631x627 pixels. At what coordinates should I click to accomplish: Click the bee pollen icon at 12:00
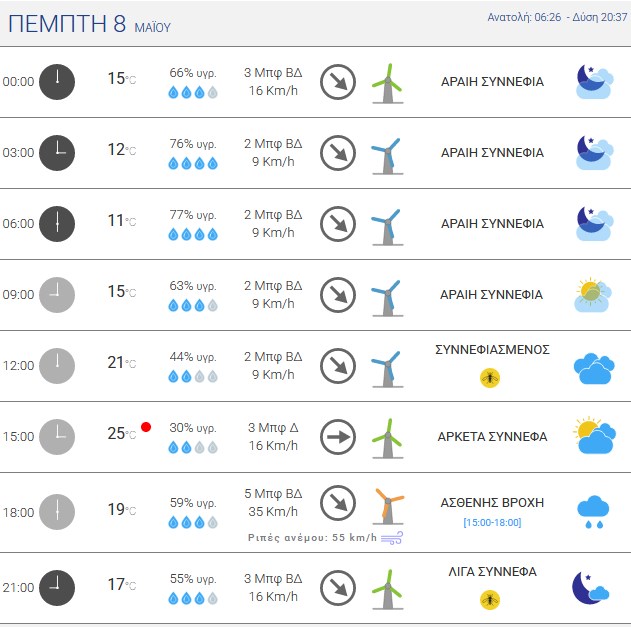490,378
